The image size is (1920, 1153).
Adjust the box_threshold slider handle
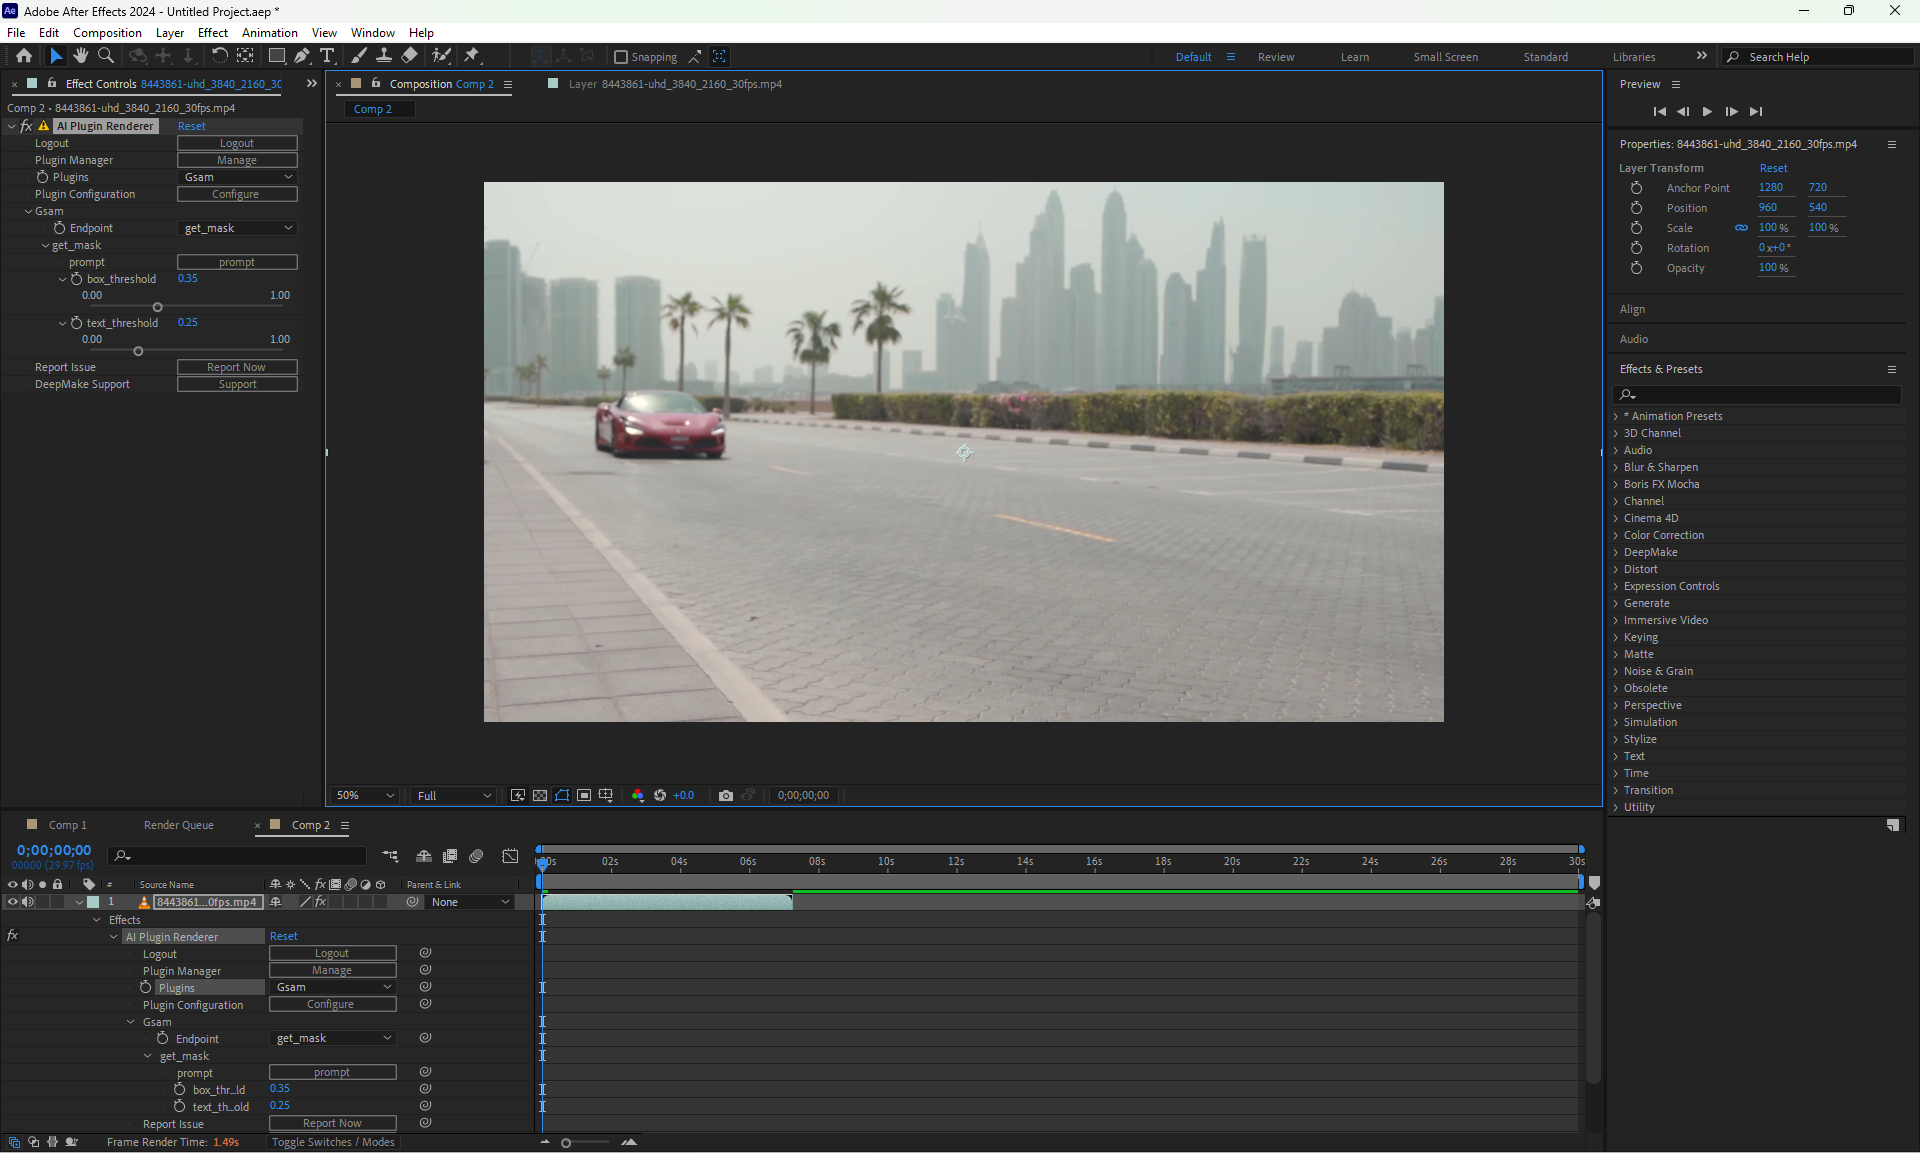point(157,307)
